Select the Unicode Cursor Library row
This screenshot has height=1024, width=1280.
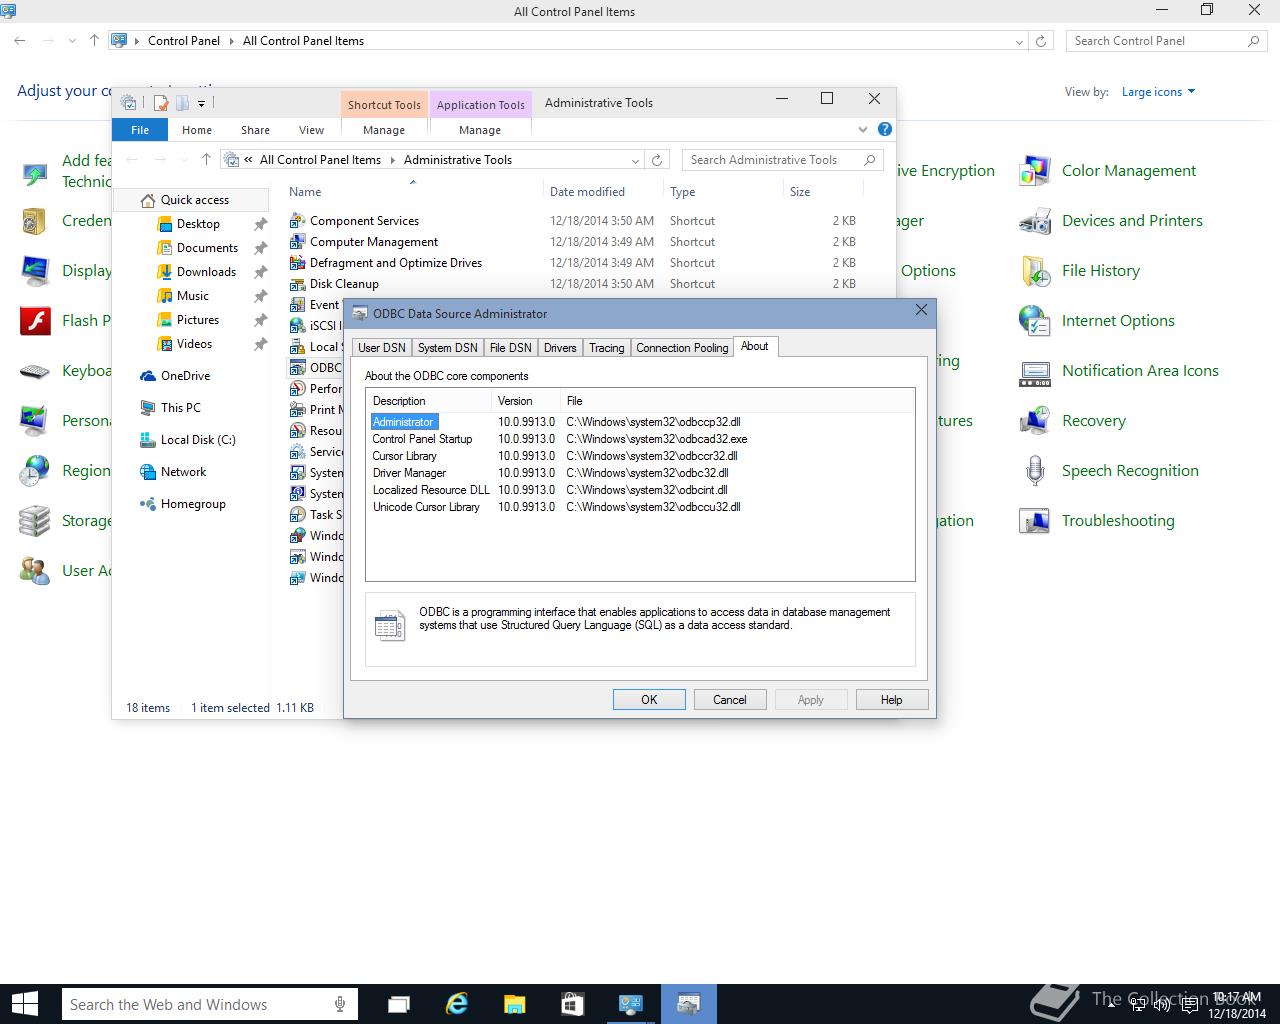[x=640, y=507]
